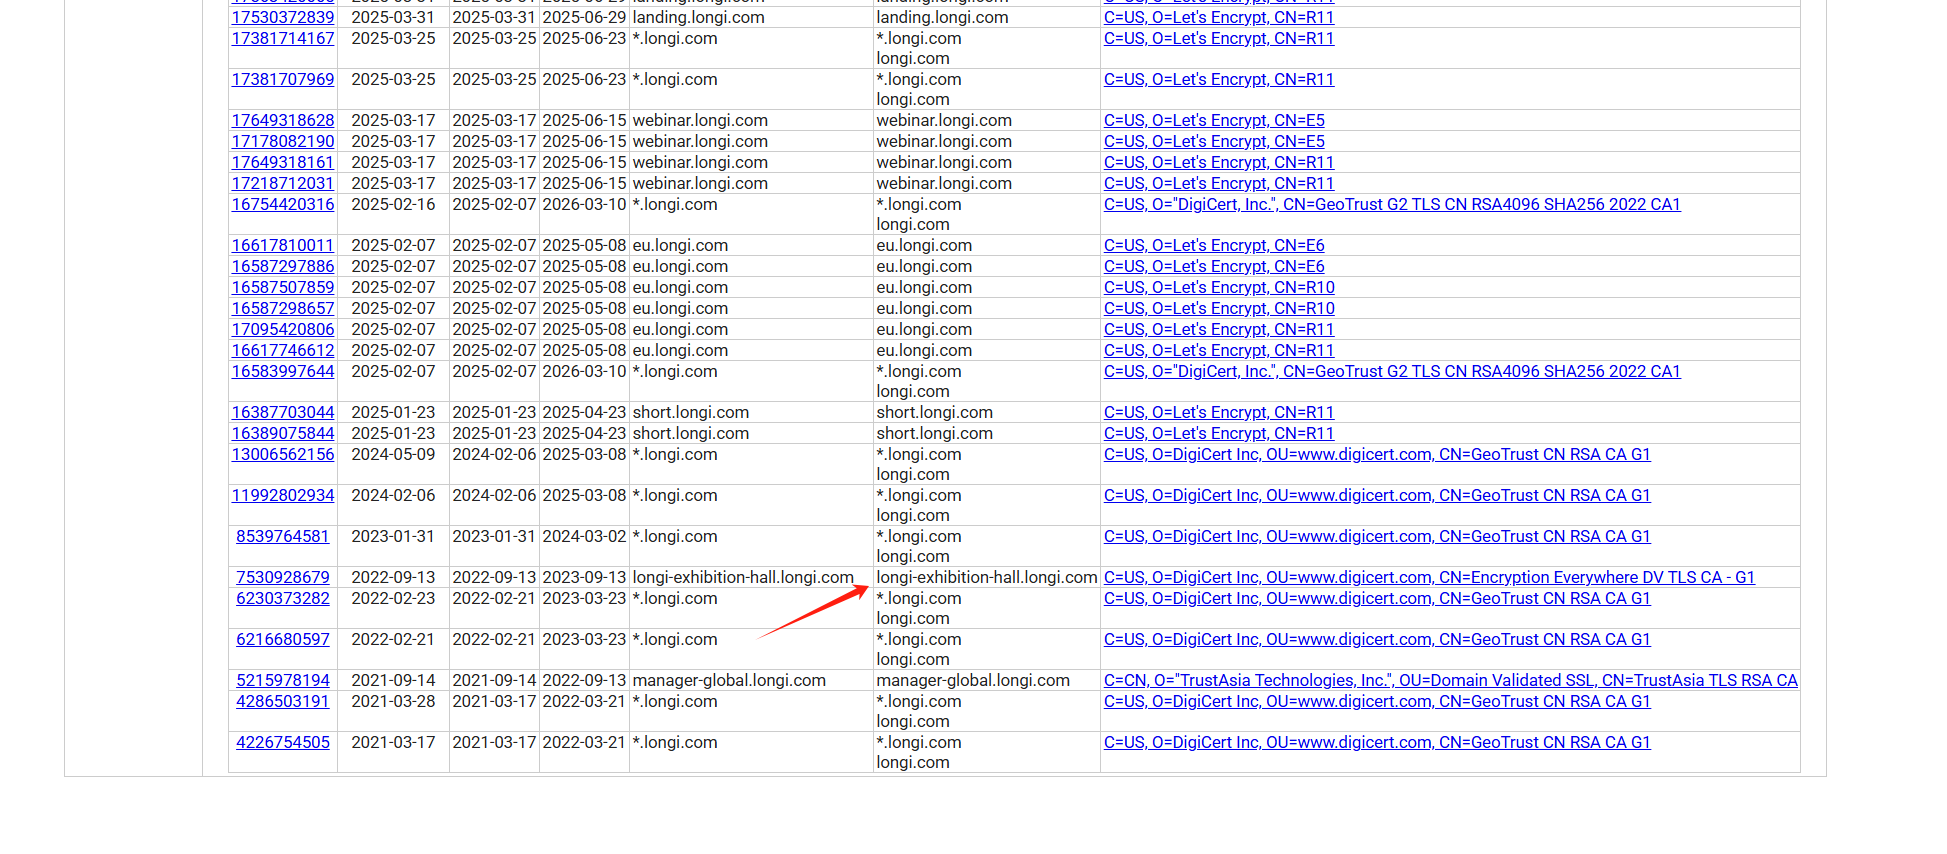Open Let's Encrypt R11 issuer in row 16387703044

pyautogui.click(x=1219, y=412)
